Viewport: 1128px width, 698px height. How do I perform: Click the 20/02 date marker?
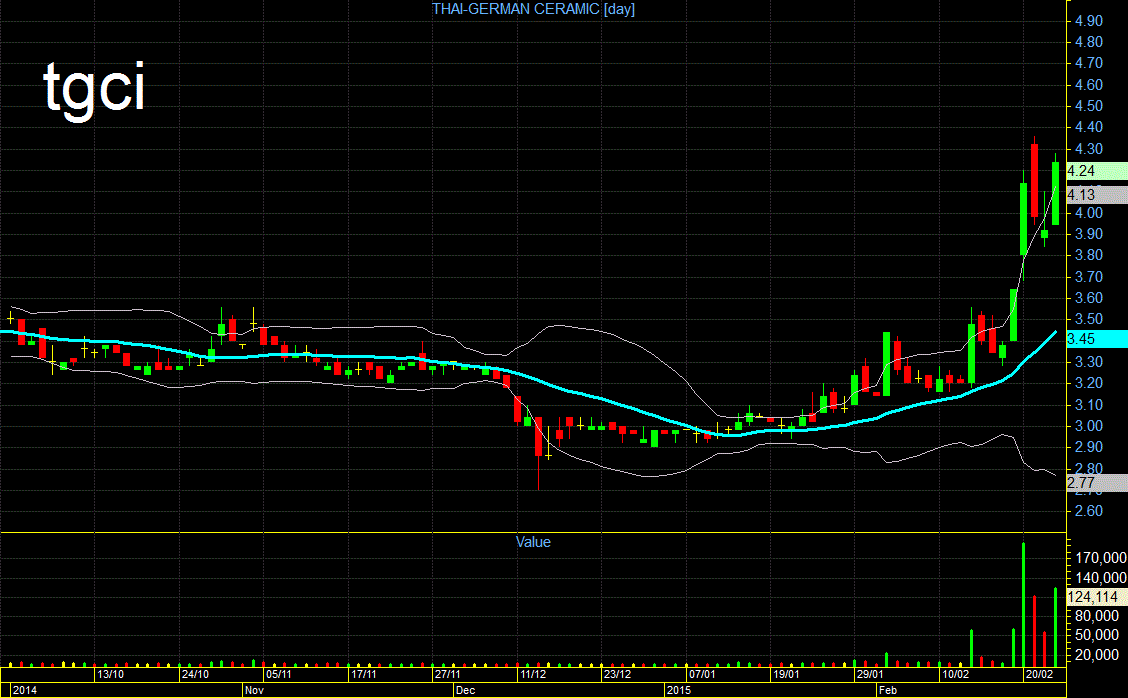(1040, 674)
